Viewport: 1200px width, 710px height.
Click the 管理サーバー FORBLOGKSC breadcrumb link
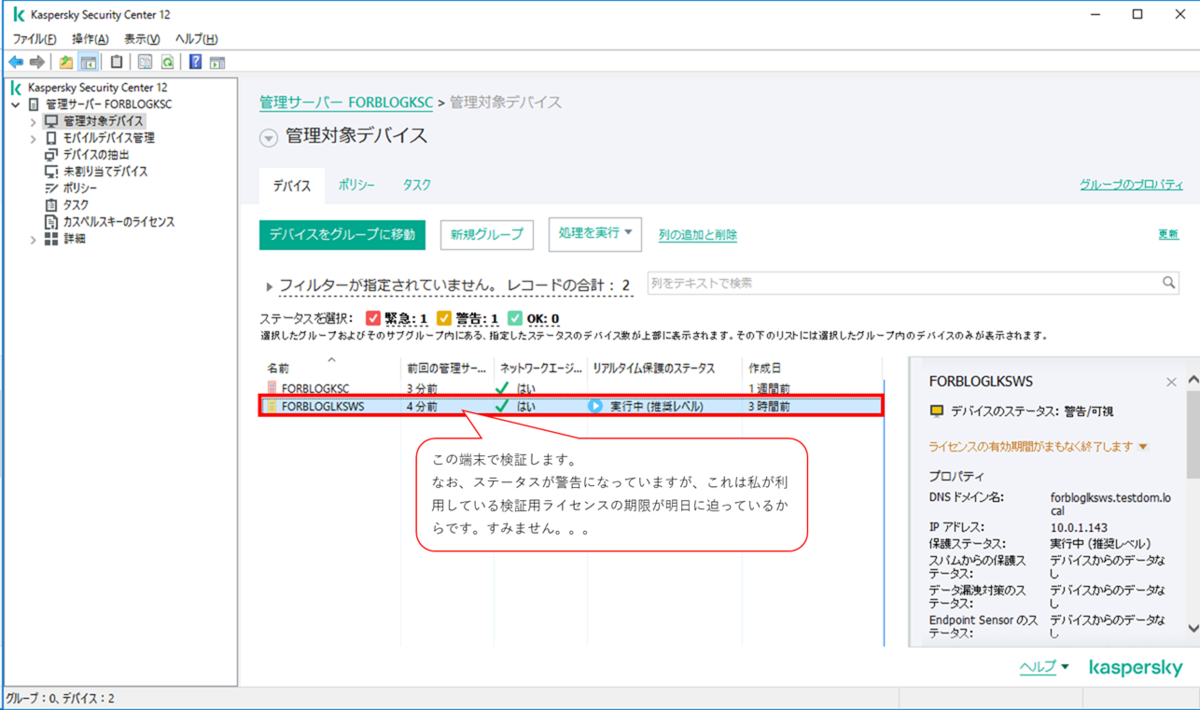tap(346, 102)
